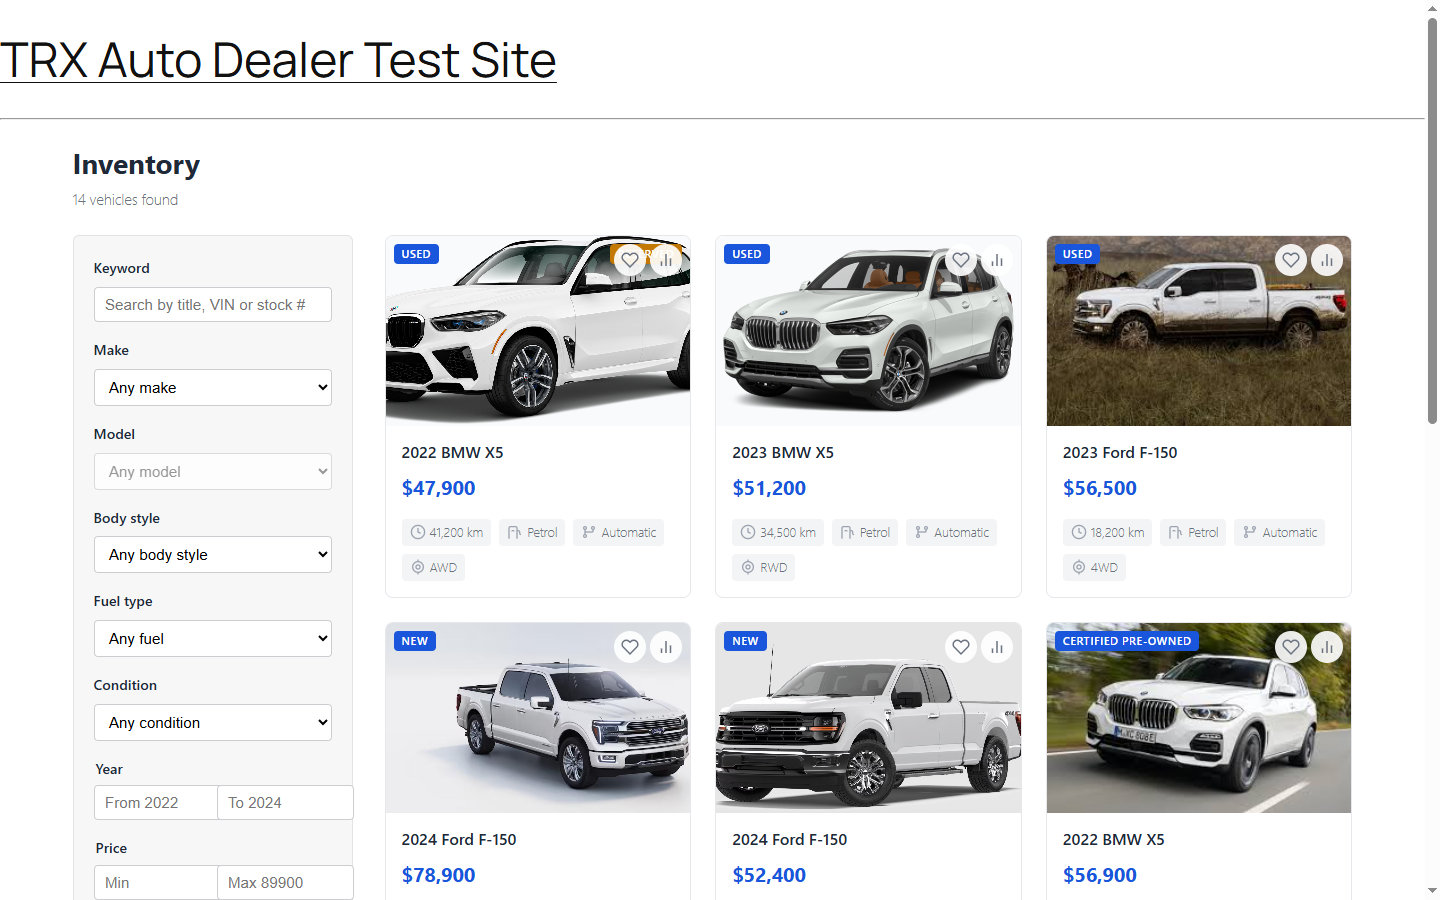
Task: Click the 34,500 km mileage tag
Action: tap(778, 533)
